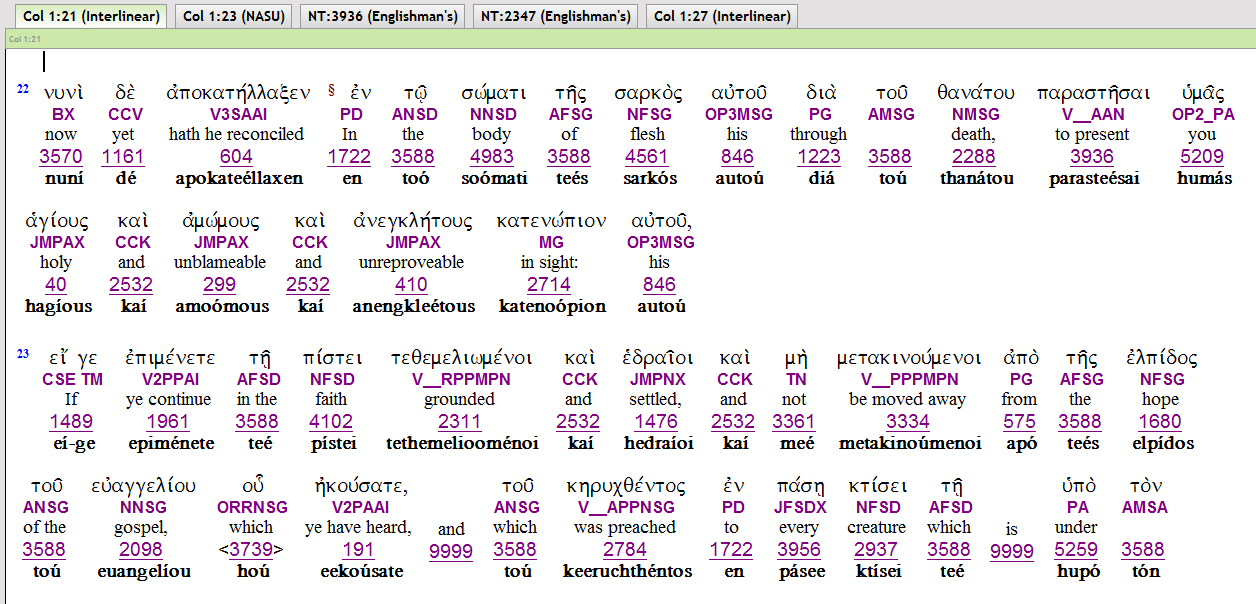The width and height of the screenshot is (1256, 604).
Task: Open Strong's number 2288 link
Action: [x=973, y=157]
